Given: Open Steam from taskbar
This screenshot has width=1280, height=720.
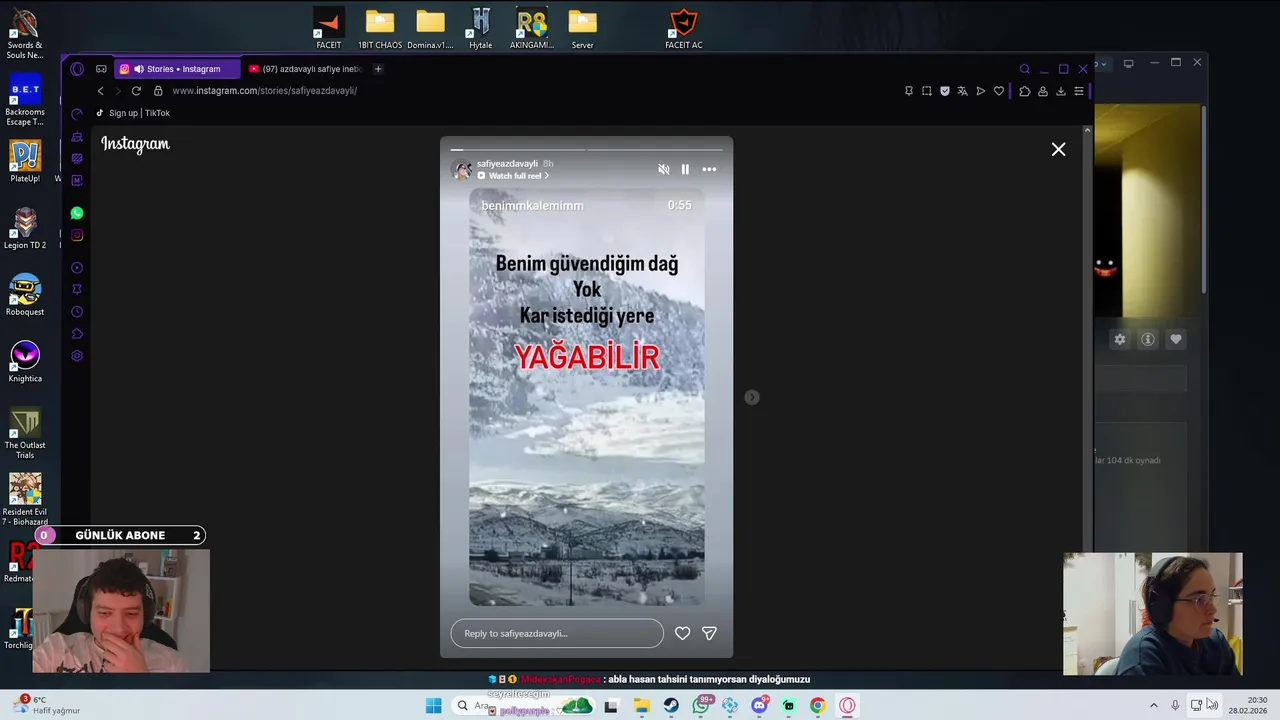Looking at the screenshot, I should click(x=671, y=706).
